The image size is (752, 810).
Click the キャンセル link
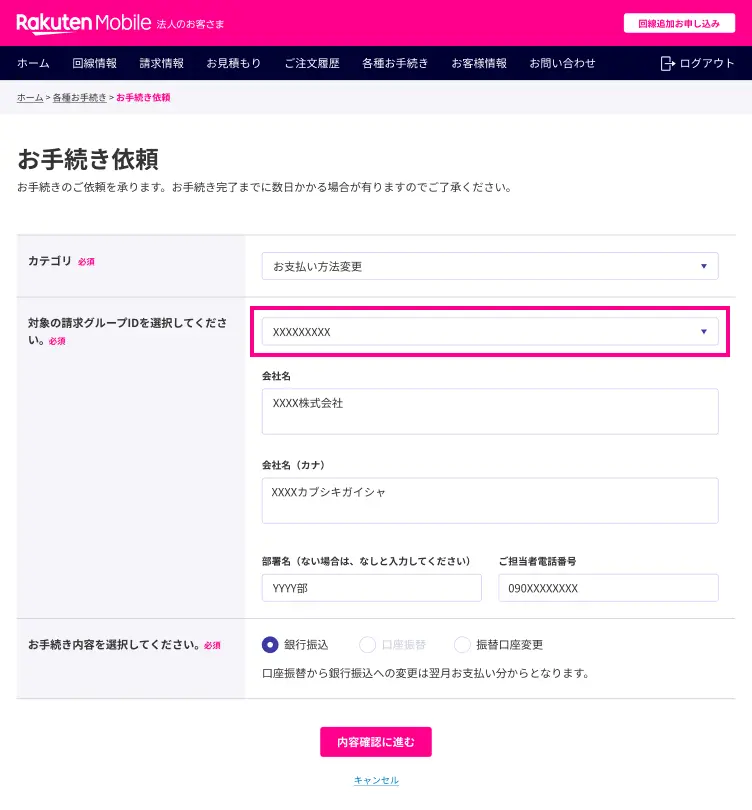376,780
